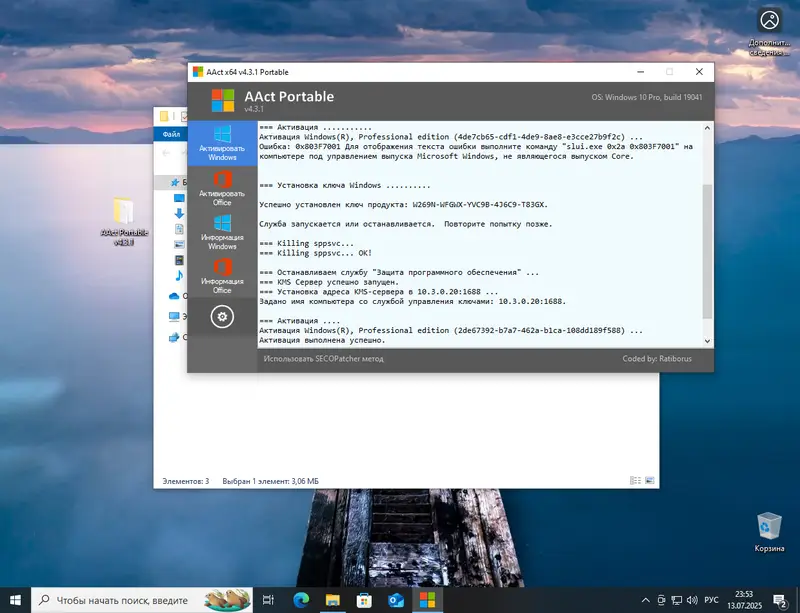Viewport: 800px width, 613px height.
Task: Open the Windows Start menu
Action: pyautogui.click(x=15, y=601)
